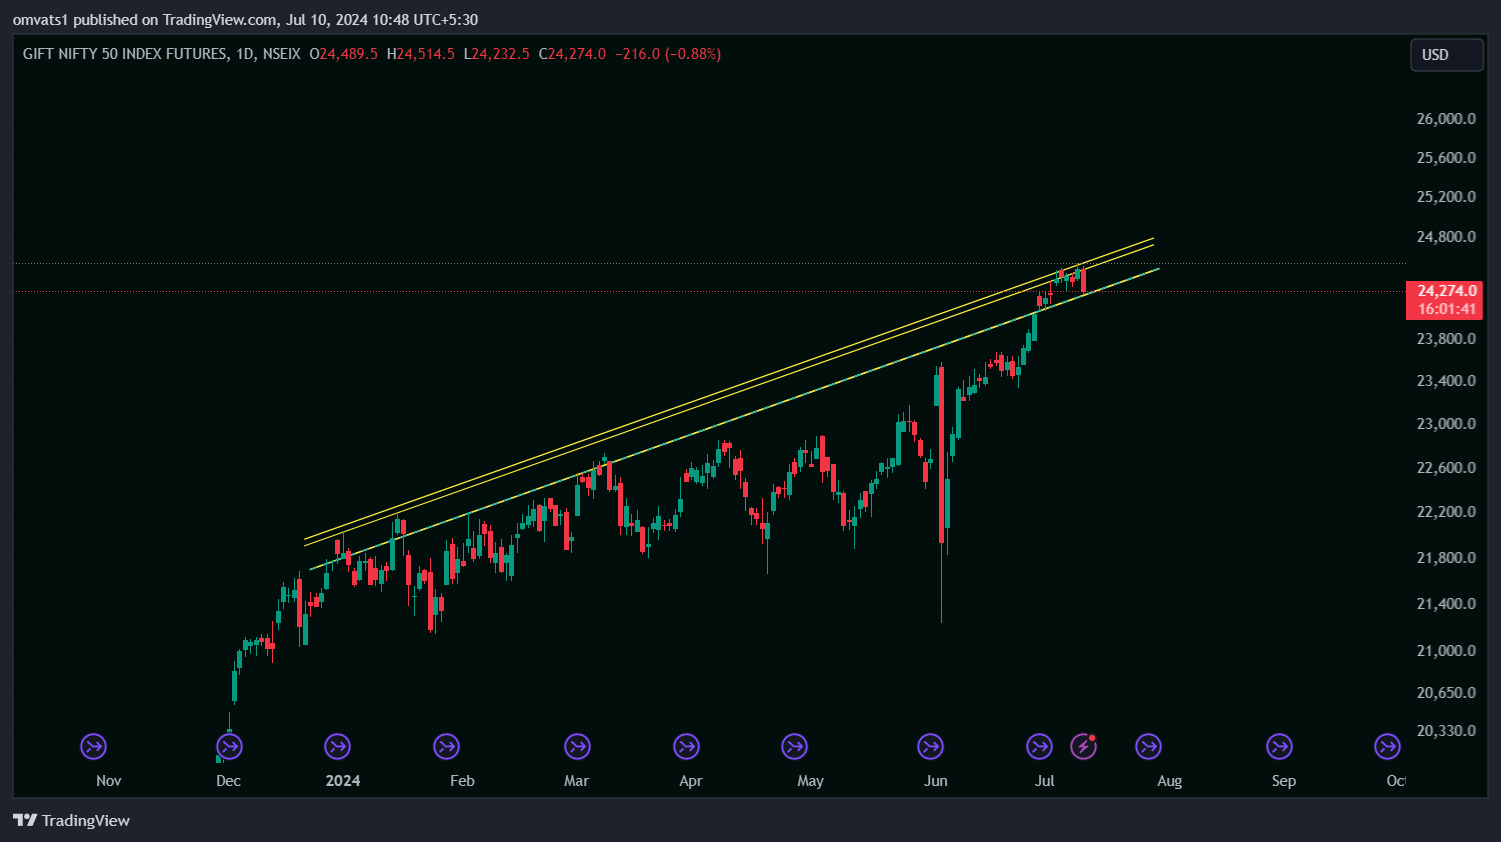Click the 23,800.0 price axis label

[1446, 338]
